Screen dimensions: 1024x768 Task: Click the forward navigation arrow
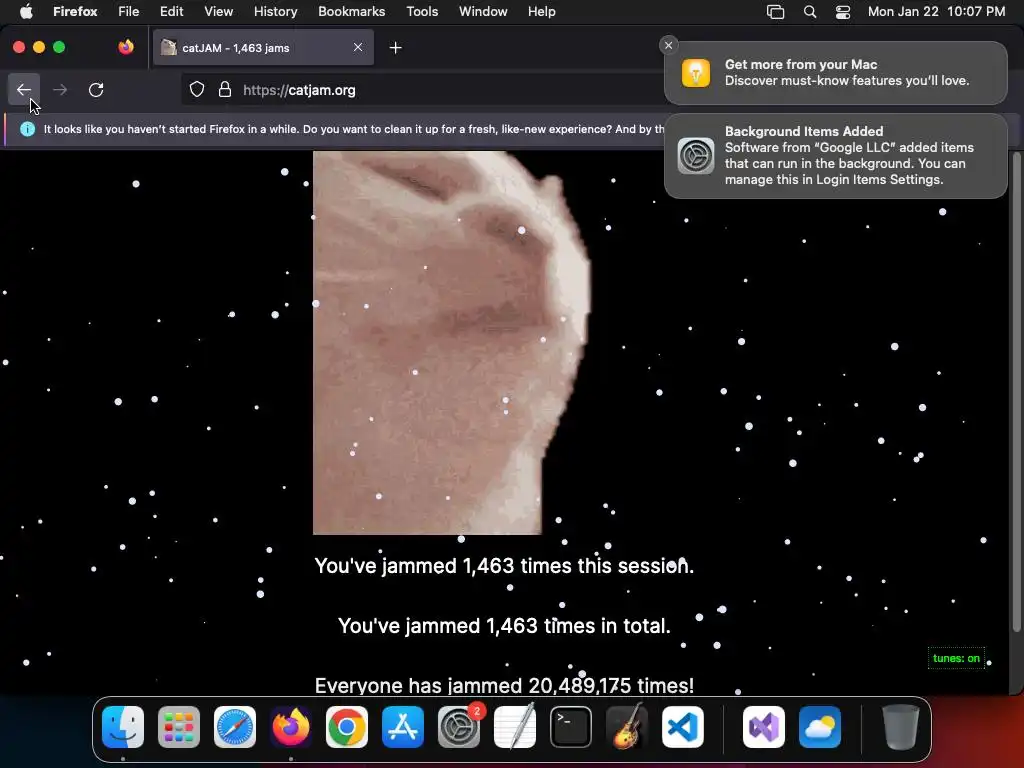(x=60, y=89)
